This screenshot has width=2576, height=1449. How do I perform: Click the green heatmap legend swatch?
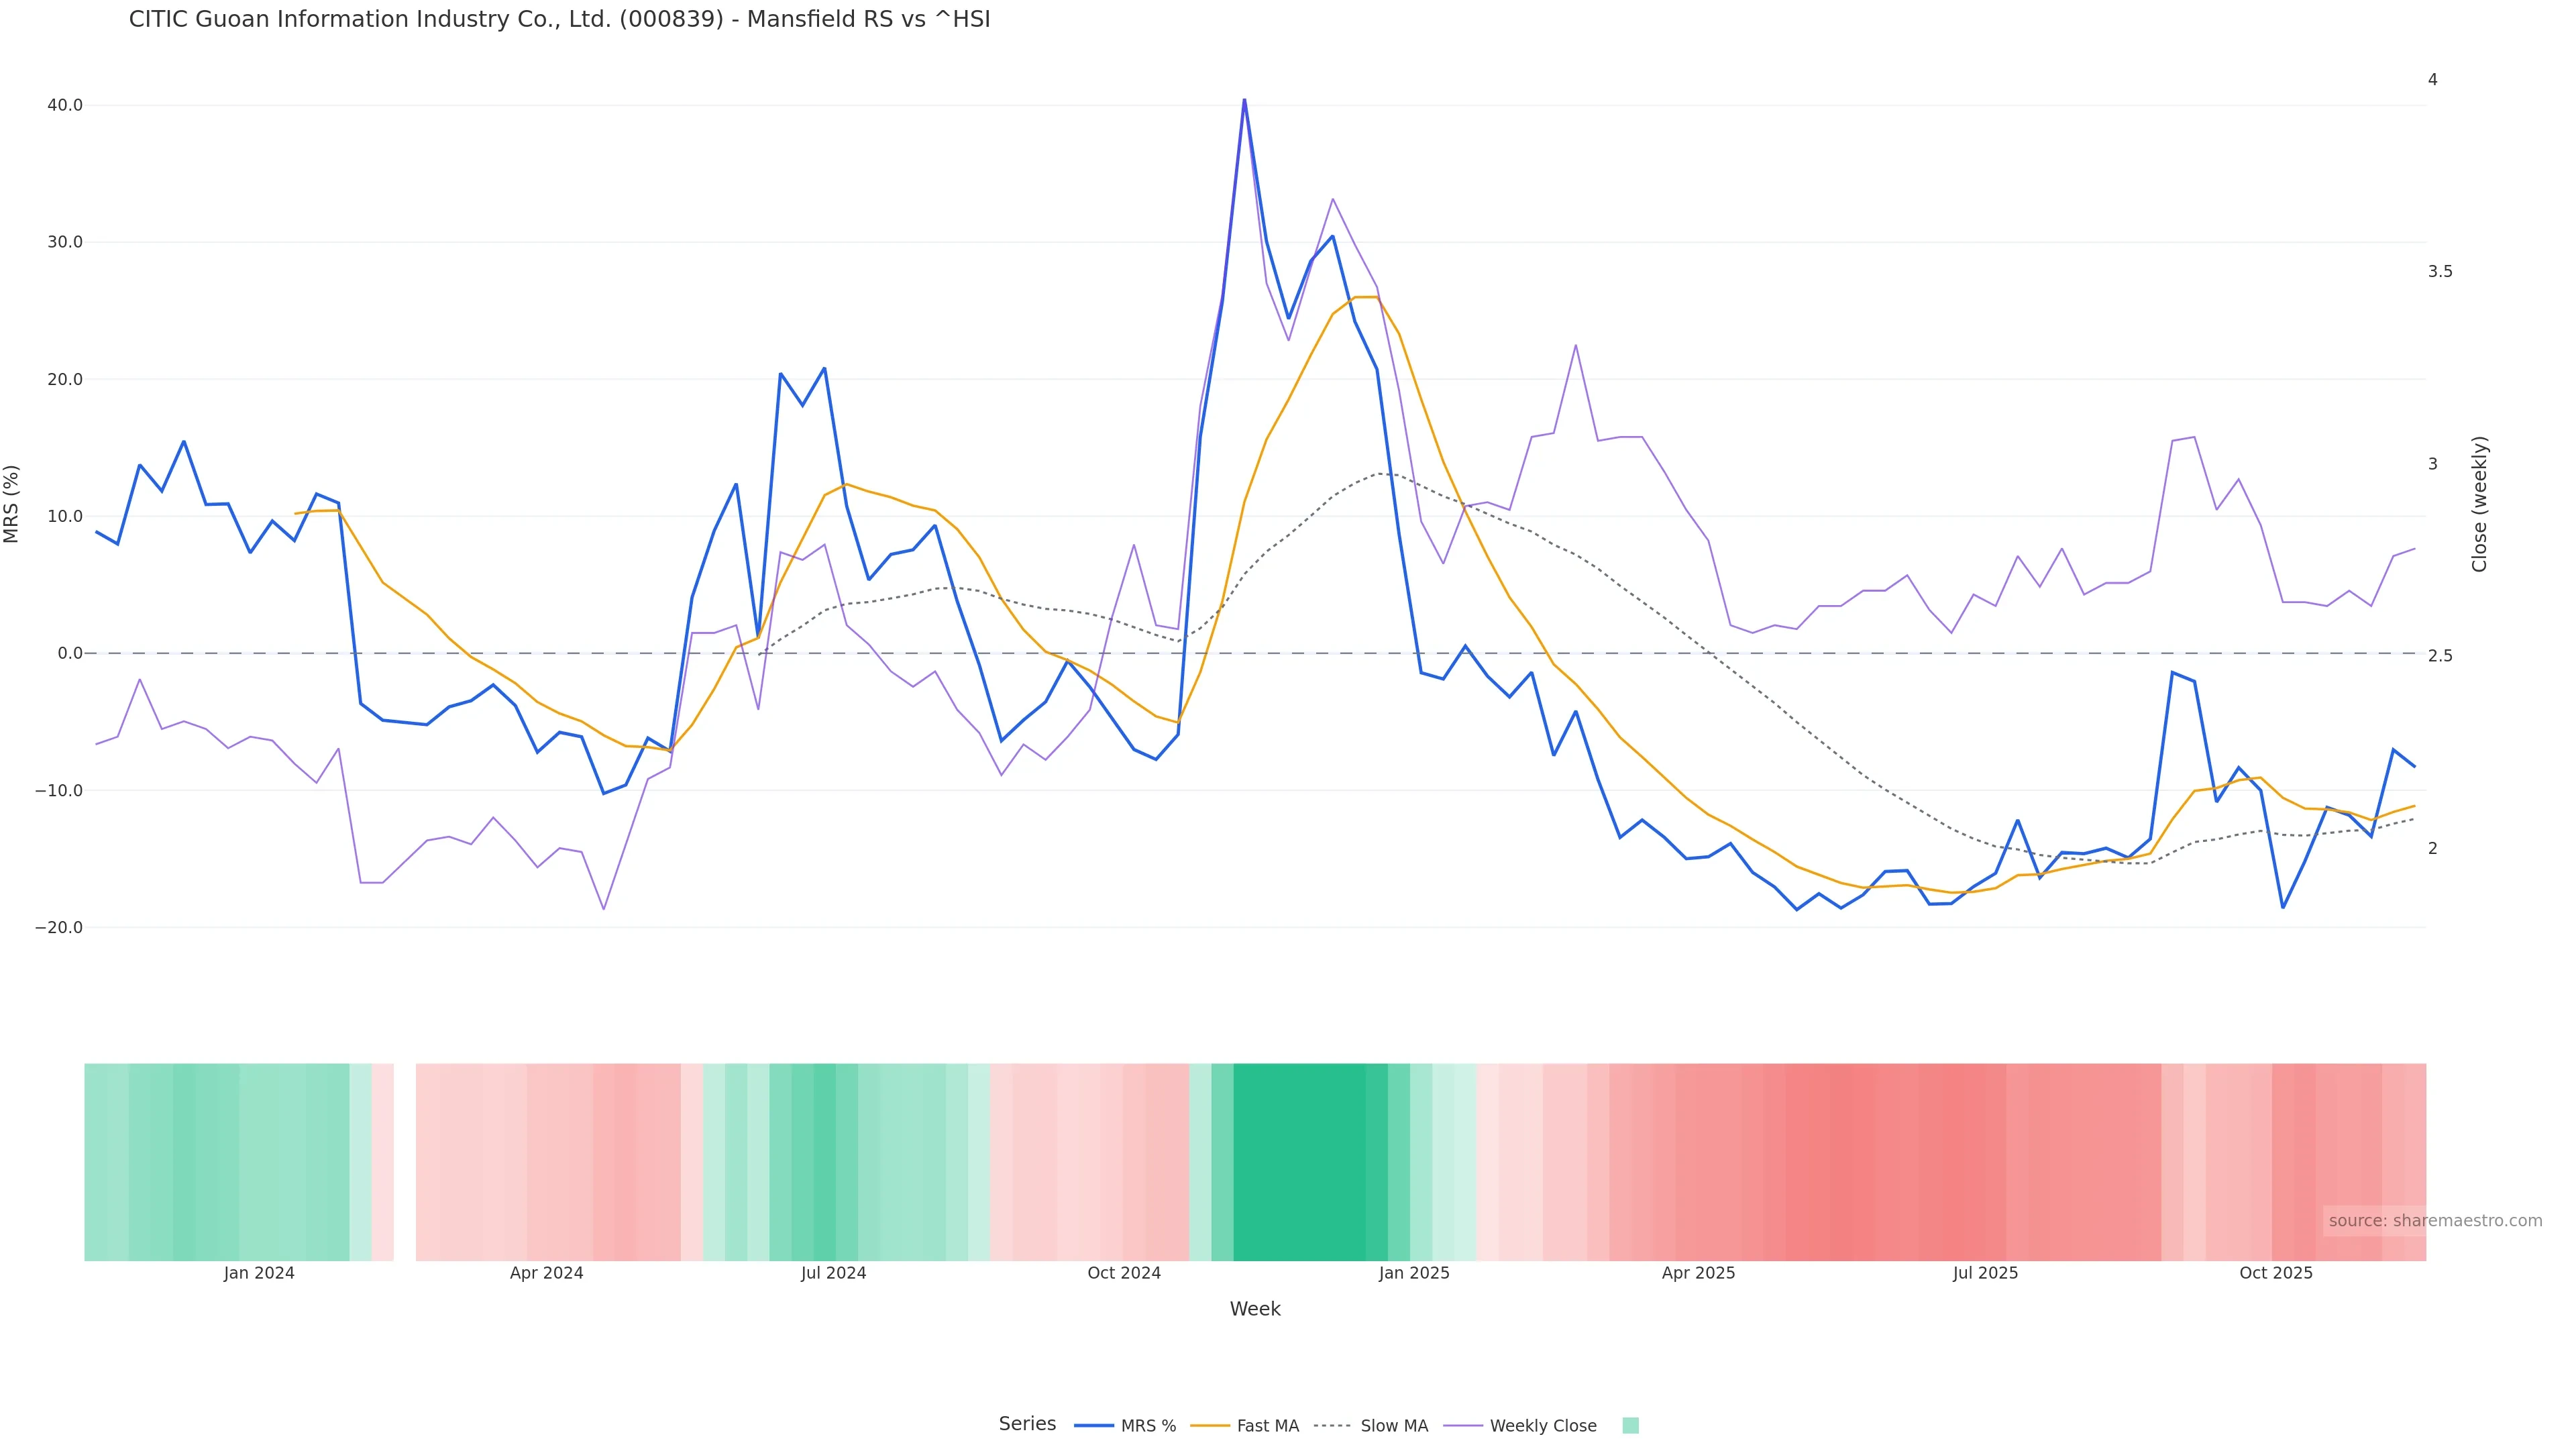[x=1630, y=1426]
